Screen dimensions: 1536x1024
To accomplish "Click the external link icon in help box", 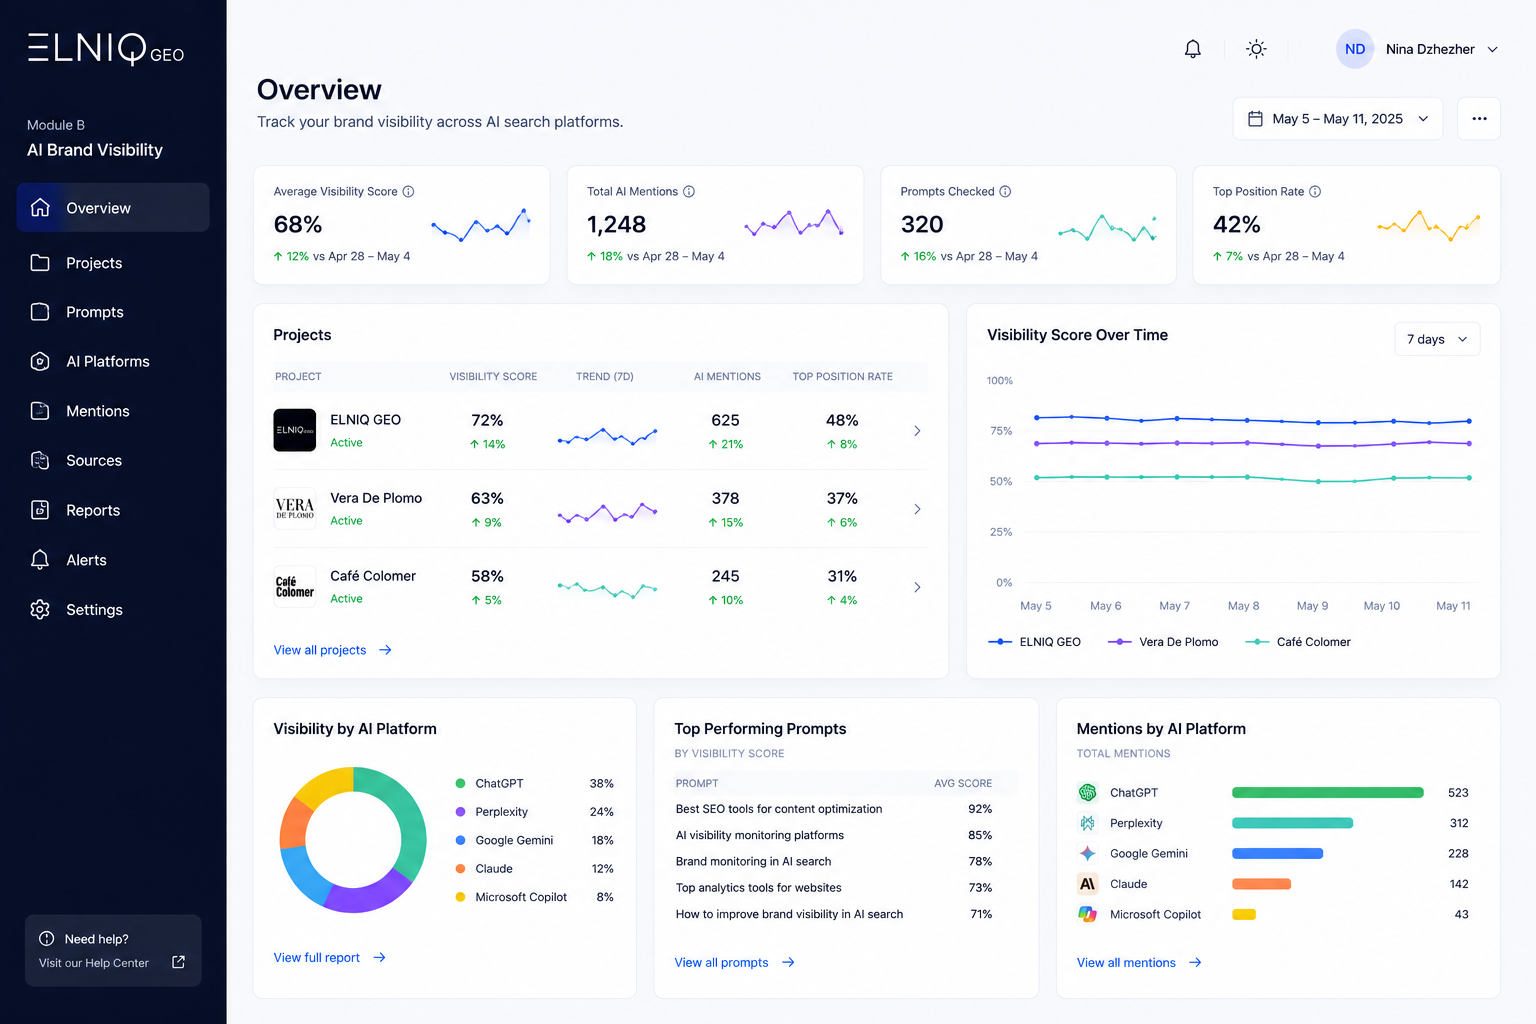I will 179,962.
